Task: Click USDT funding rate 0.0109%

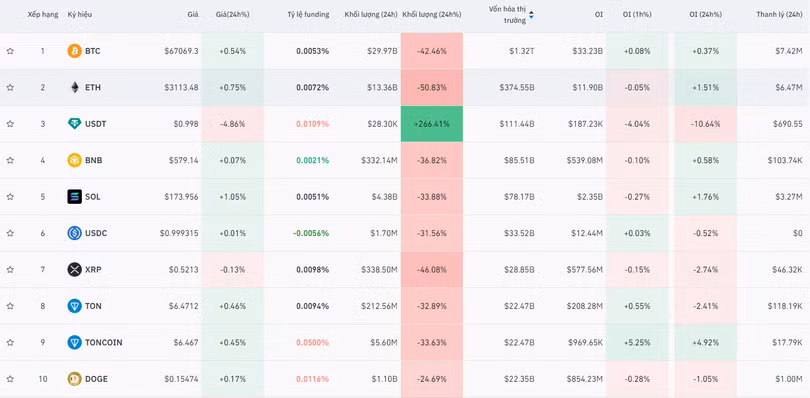Action: (x=313, y=124)
